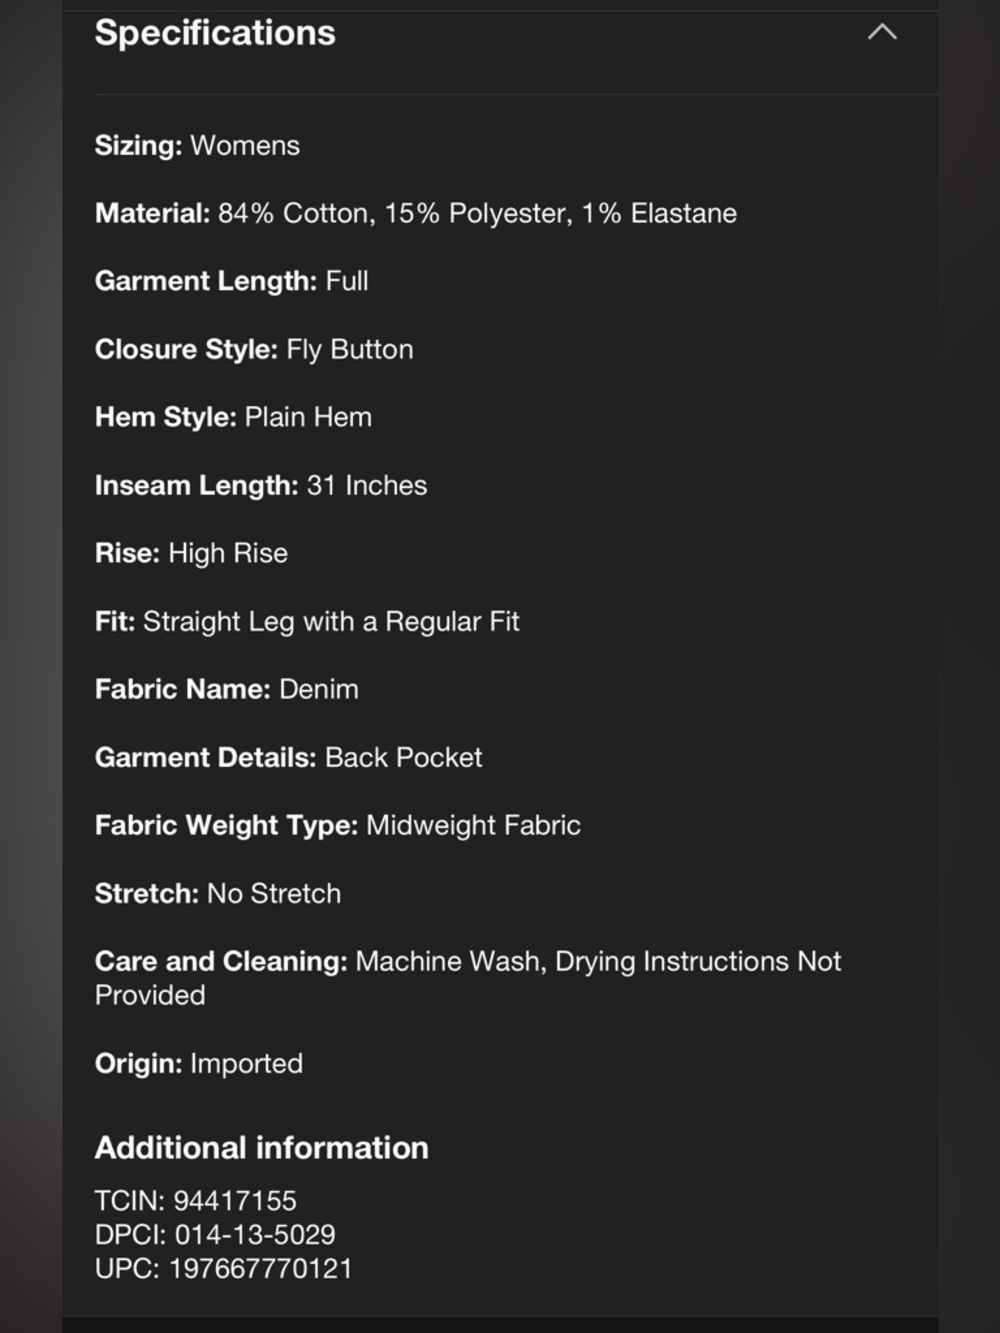Click the Specifications heading
Viewport: 1000px width, 1333px height.
[x=215, y=33]
